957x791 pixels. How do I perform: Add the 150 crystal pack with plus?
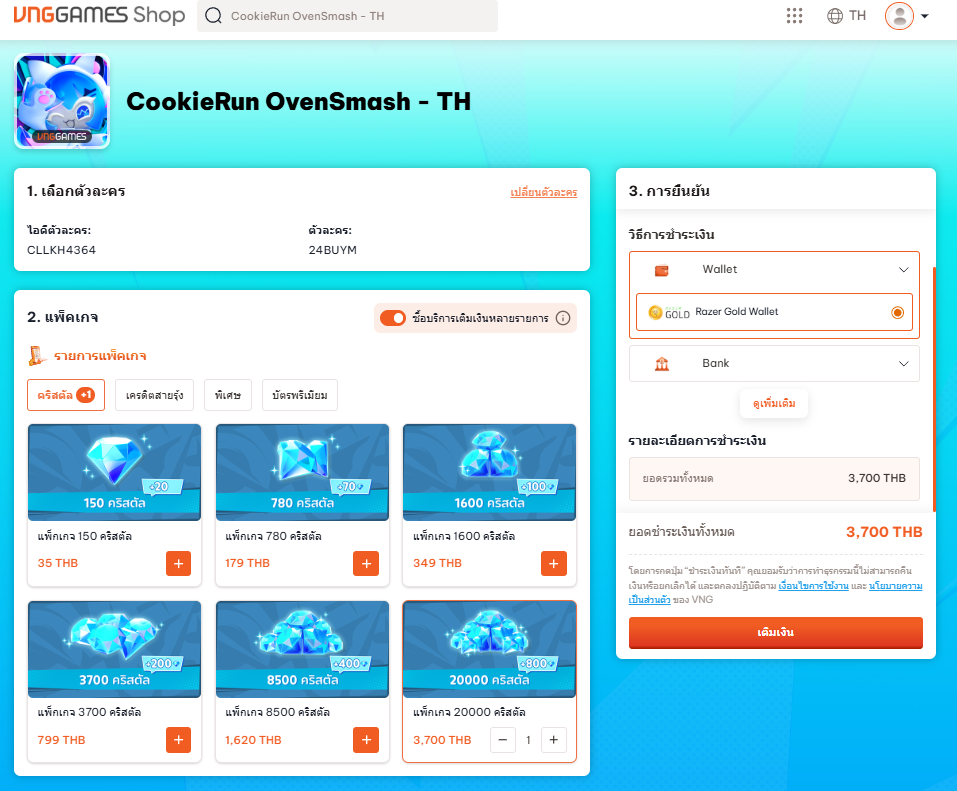(178, 563)
